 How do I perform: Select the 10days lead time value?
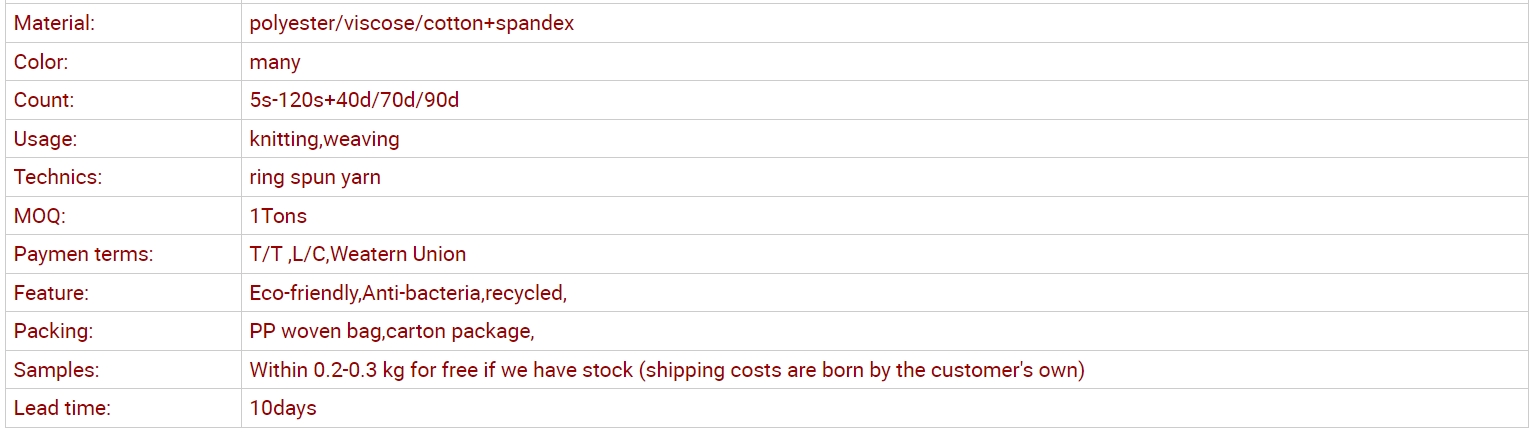283,408
